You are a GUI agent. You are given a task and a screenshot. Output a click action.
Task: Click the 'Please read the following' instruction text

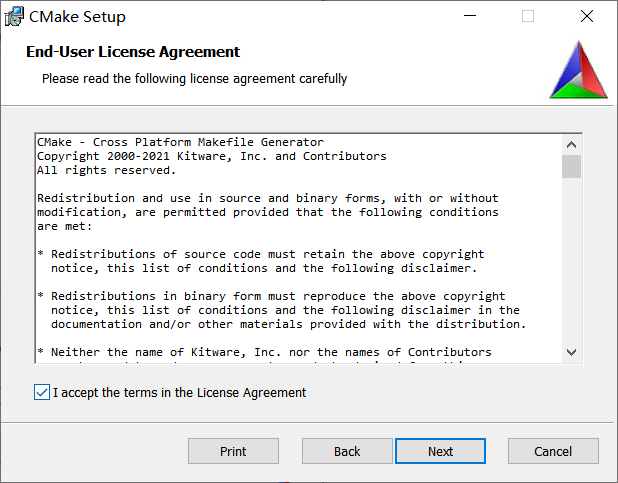click(x=194, y=78)
